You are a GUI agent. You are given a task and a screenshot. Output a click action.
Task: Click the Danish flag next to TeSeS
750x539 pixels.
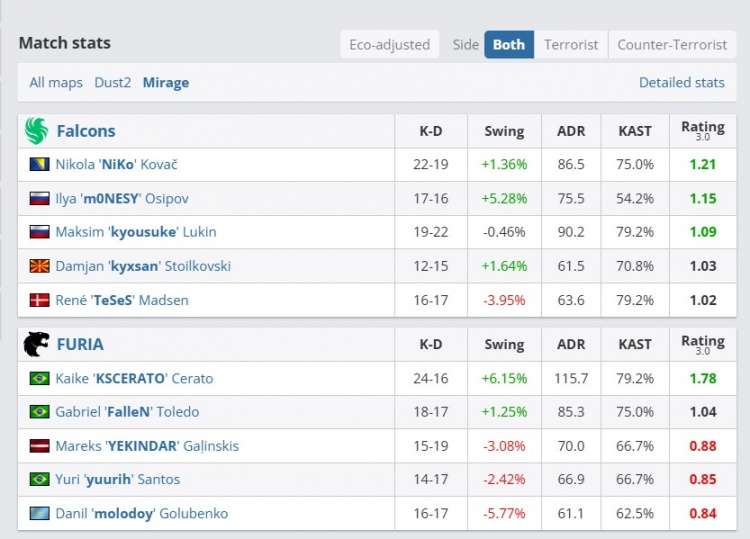click(x=40, y=300)
